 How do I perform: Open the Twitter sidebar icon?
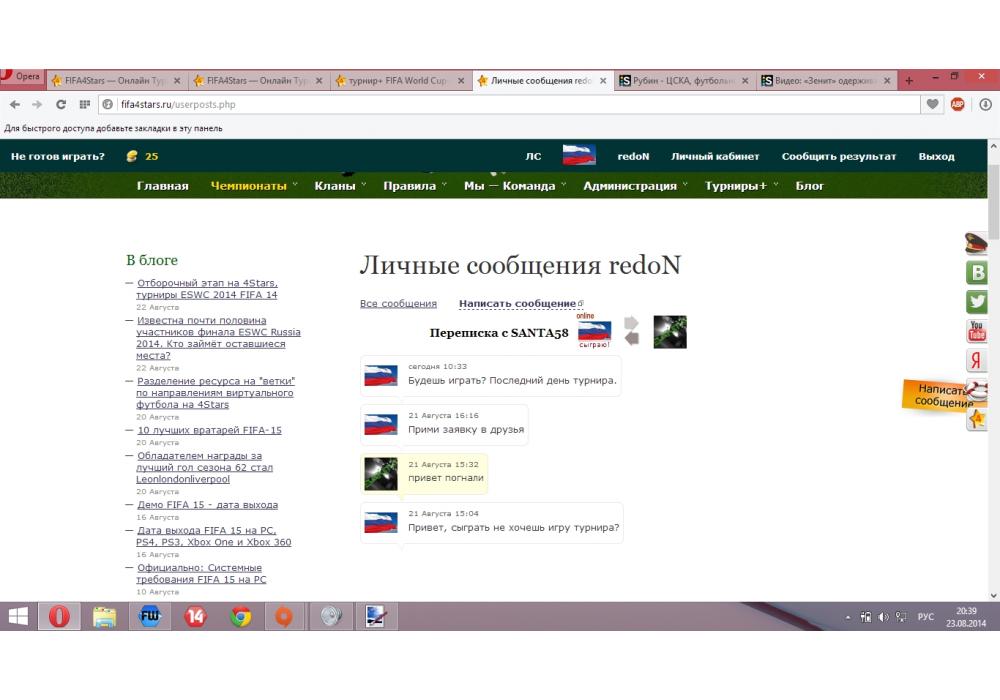pos(977,301)
